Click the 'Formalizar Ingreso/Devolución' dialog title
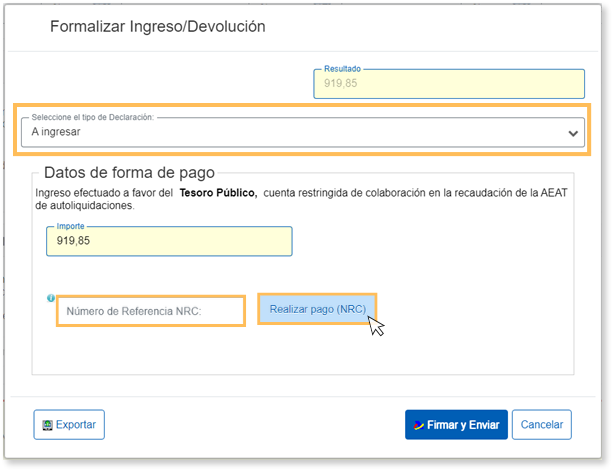 pos(158,26)
